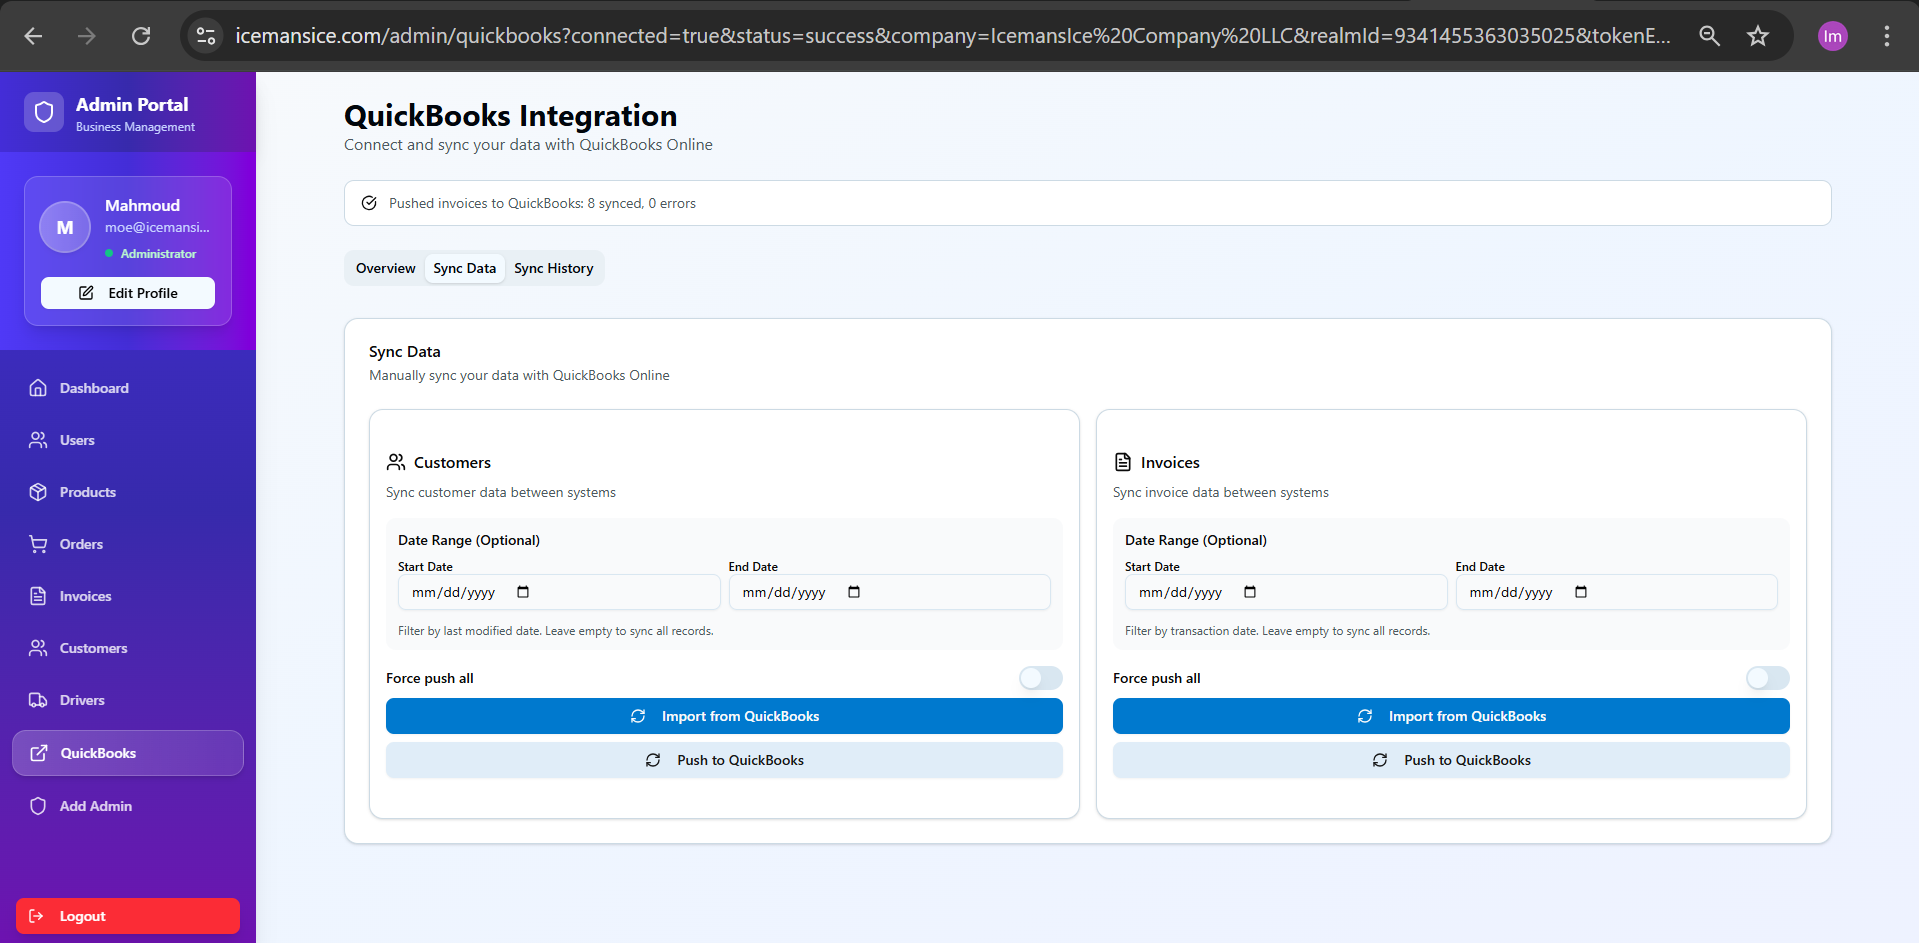Click the browser zoom magnifier icon
This screenshot has height=943, width=1919.
1709,36
